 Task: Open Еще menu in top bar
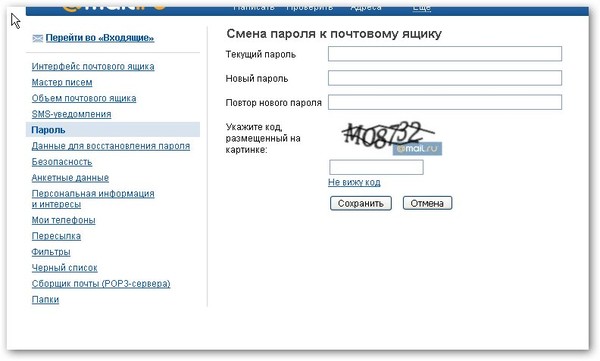click(422, 7)
